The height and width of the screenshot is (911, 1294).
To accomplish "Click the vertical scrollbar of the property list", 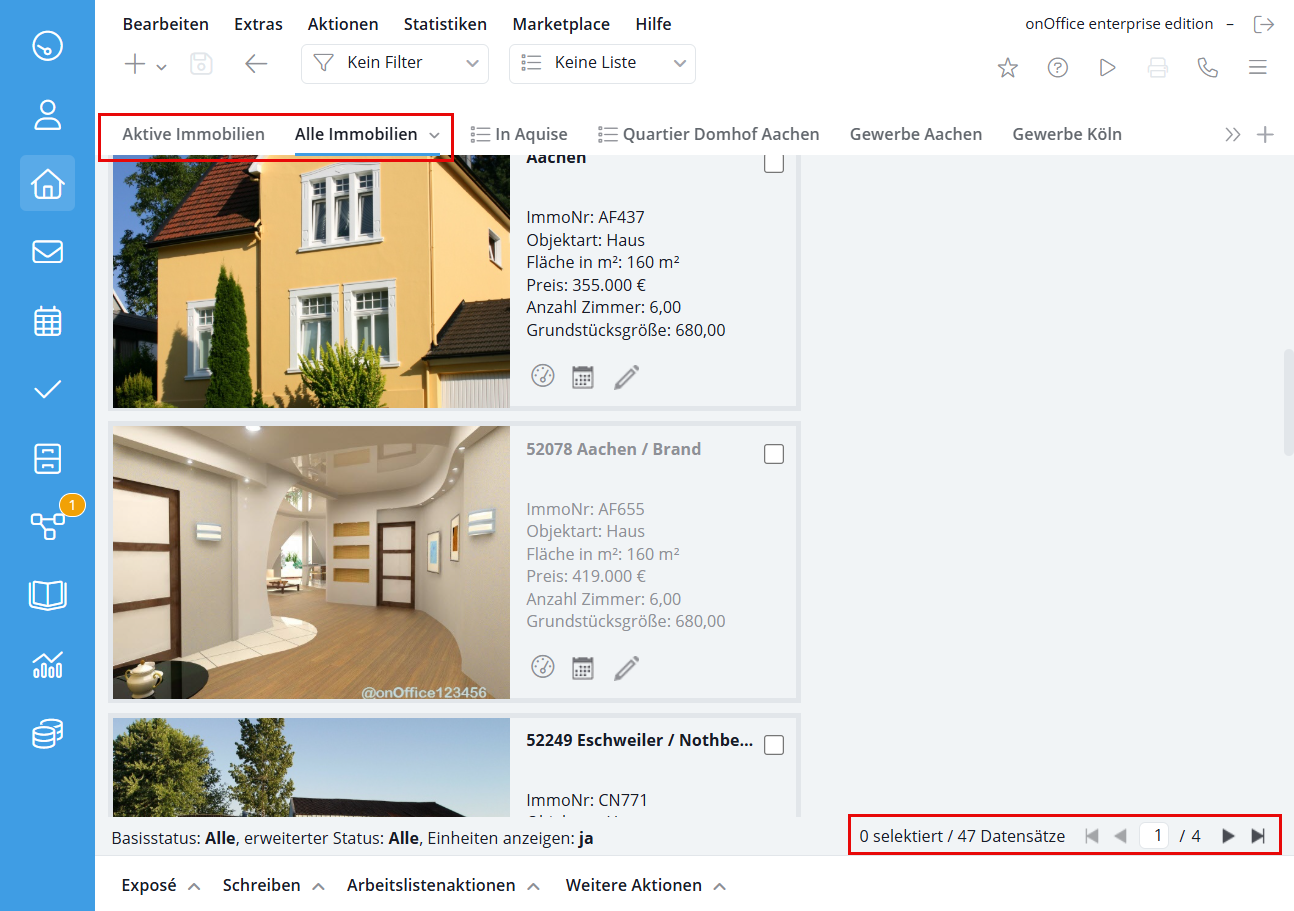I will (x=1288, y=402).
